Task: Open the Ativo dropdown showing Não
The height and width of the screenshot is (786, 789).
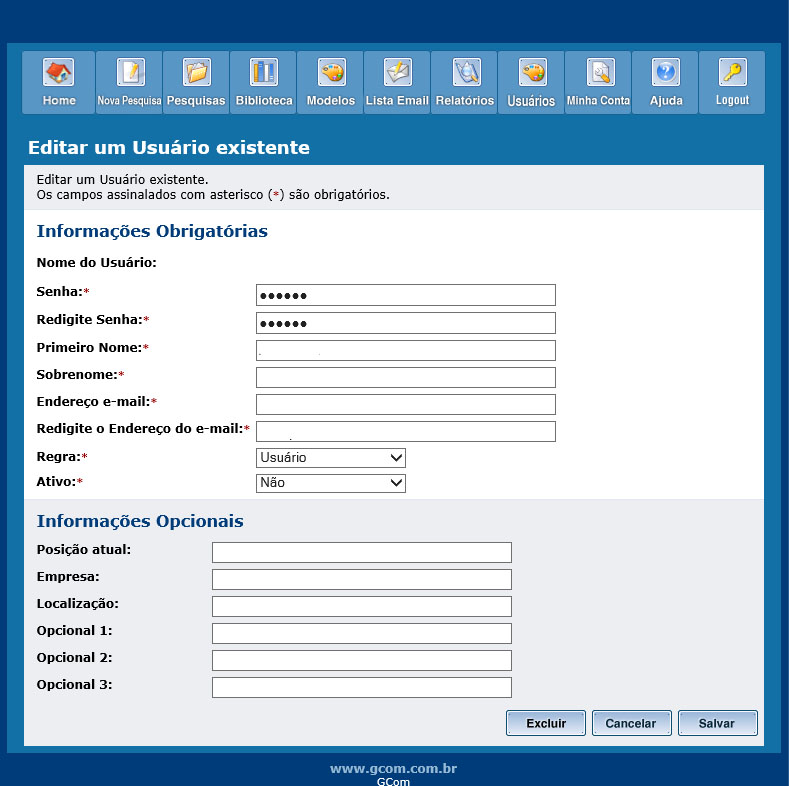Action: [331, 483]
